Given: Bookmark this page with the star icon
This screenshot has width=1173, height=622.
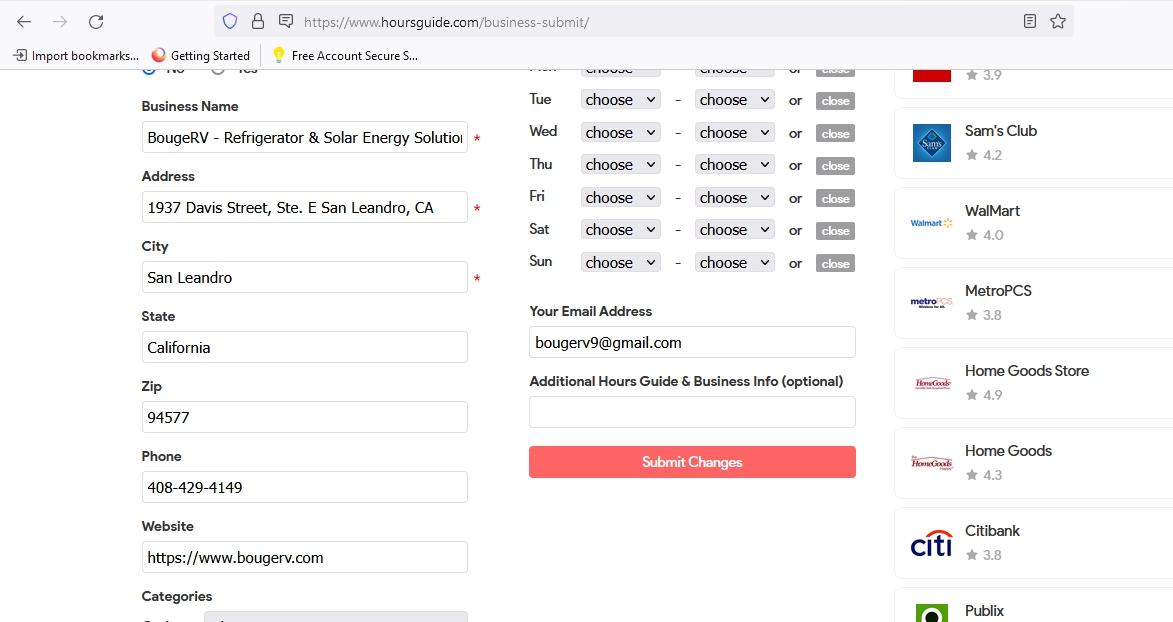Looking at the screenshot, I should point(1058,21).
